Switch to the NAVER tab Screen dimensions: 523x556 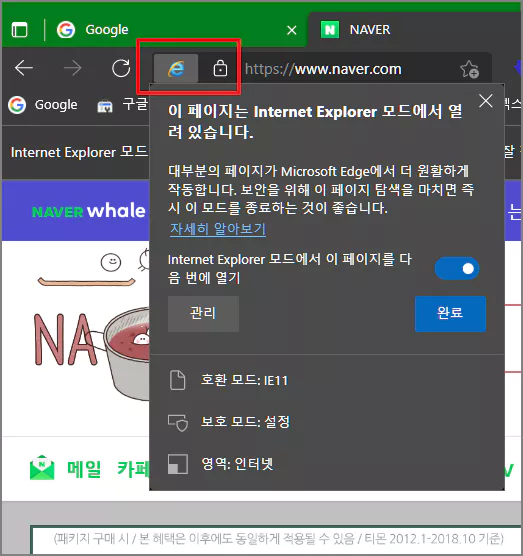415,30
